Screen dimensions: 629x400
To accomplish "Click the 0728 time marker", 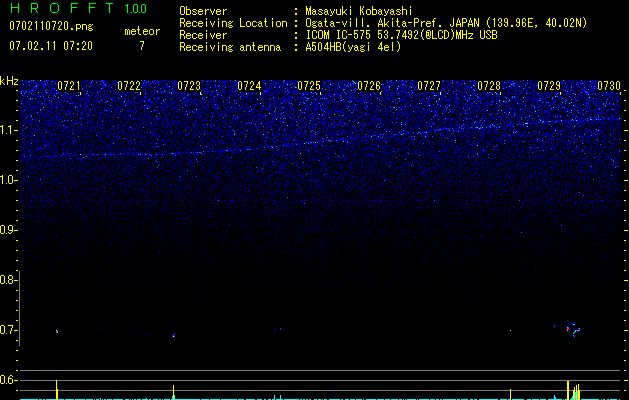I will (x=489, y=86).
